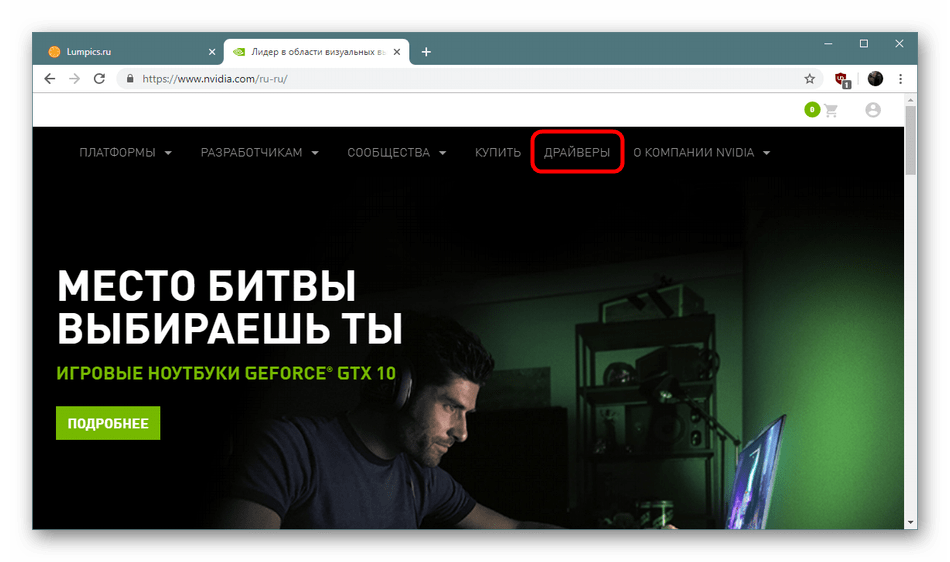The image size is (950, 562).
Task: Click the page vertical scrollbar thumb
Action: tap(910, 140)
